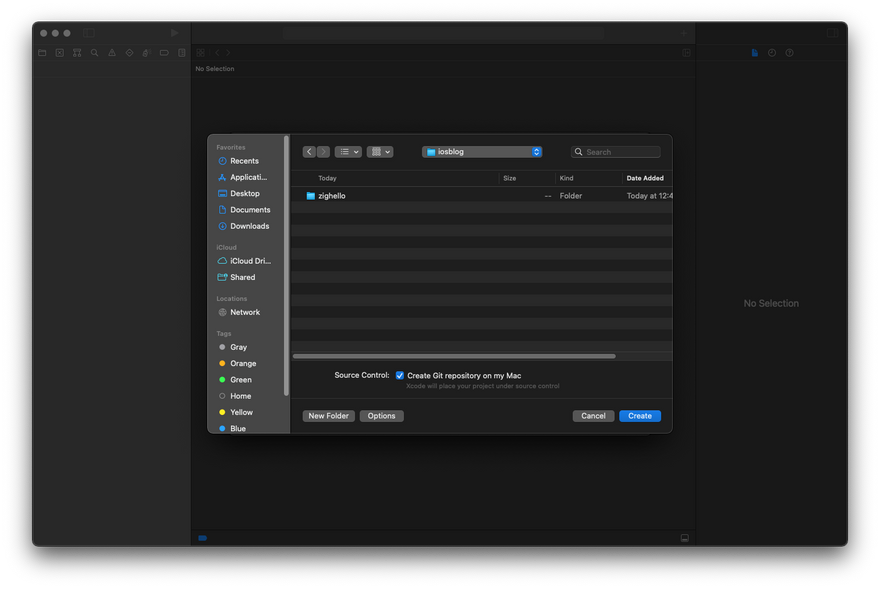This screenshot has height=589, width=880.
Task: Sort by the Kind column header
Action: pyautogui.click(x=567, y=178)
